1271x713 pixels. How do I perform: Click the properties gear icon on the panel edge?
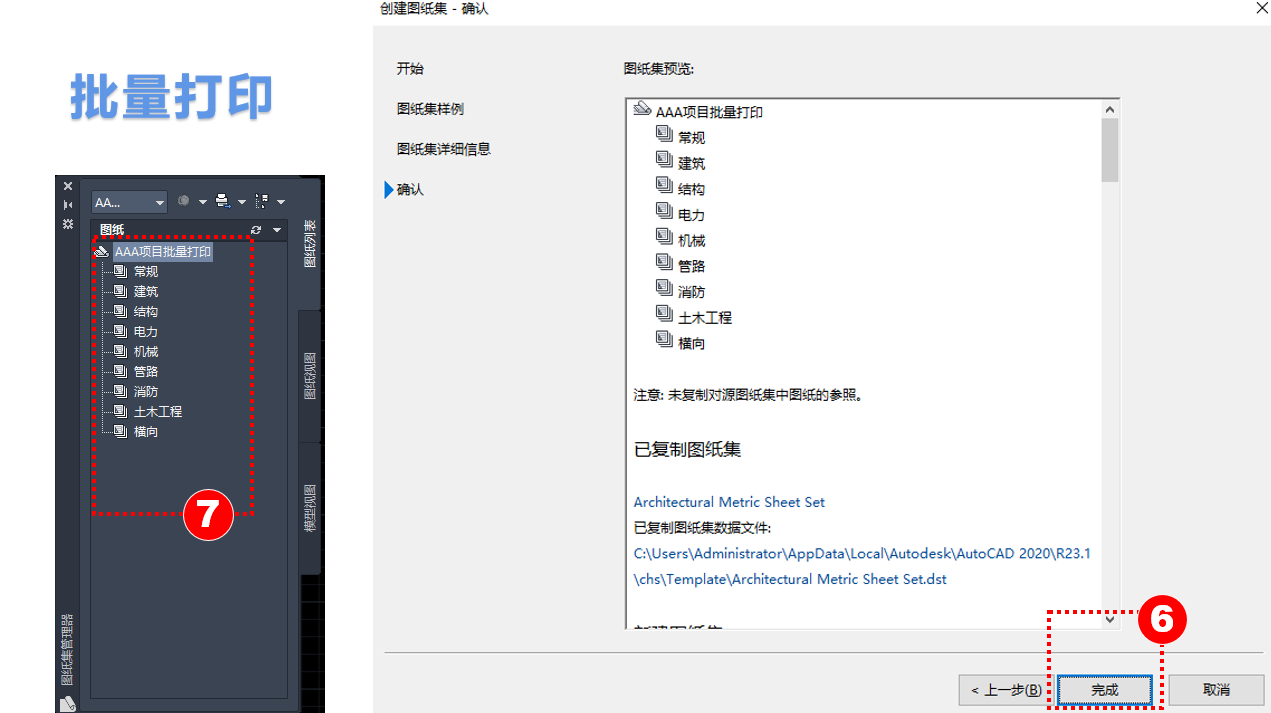tap(68, 224)
